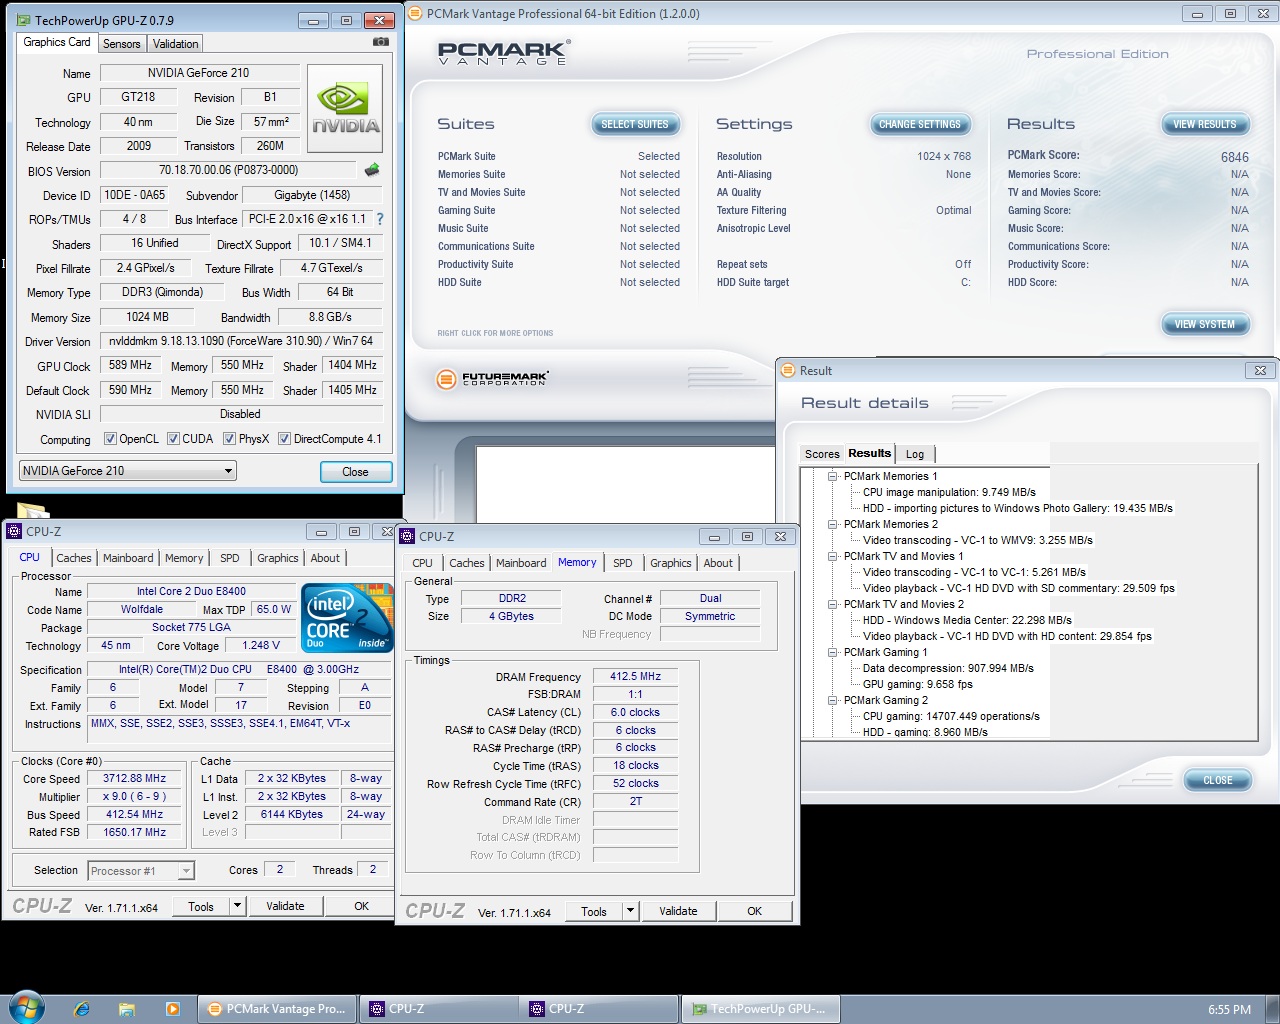This screenshot has width=1280, height=1024.
Task: Open Graphics tab in CPU-Z Memory window
Action: point(671,563)
